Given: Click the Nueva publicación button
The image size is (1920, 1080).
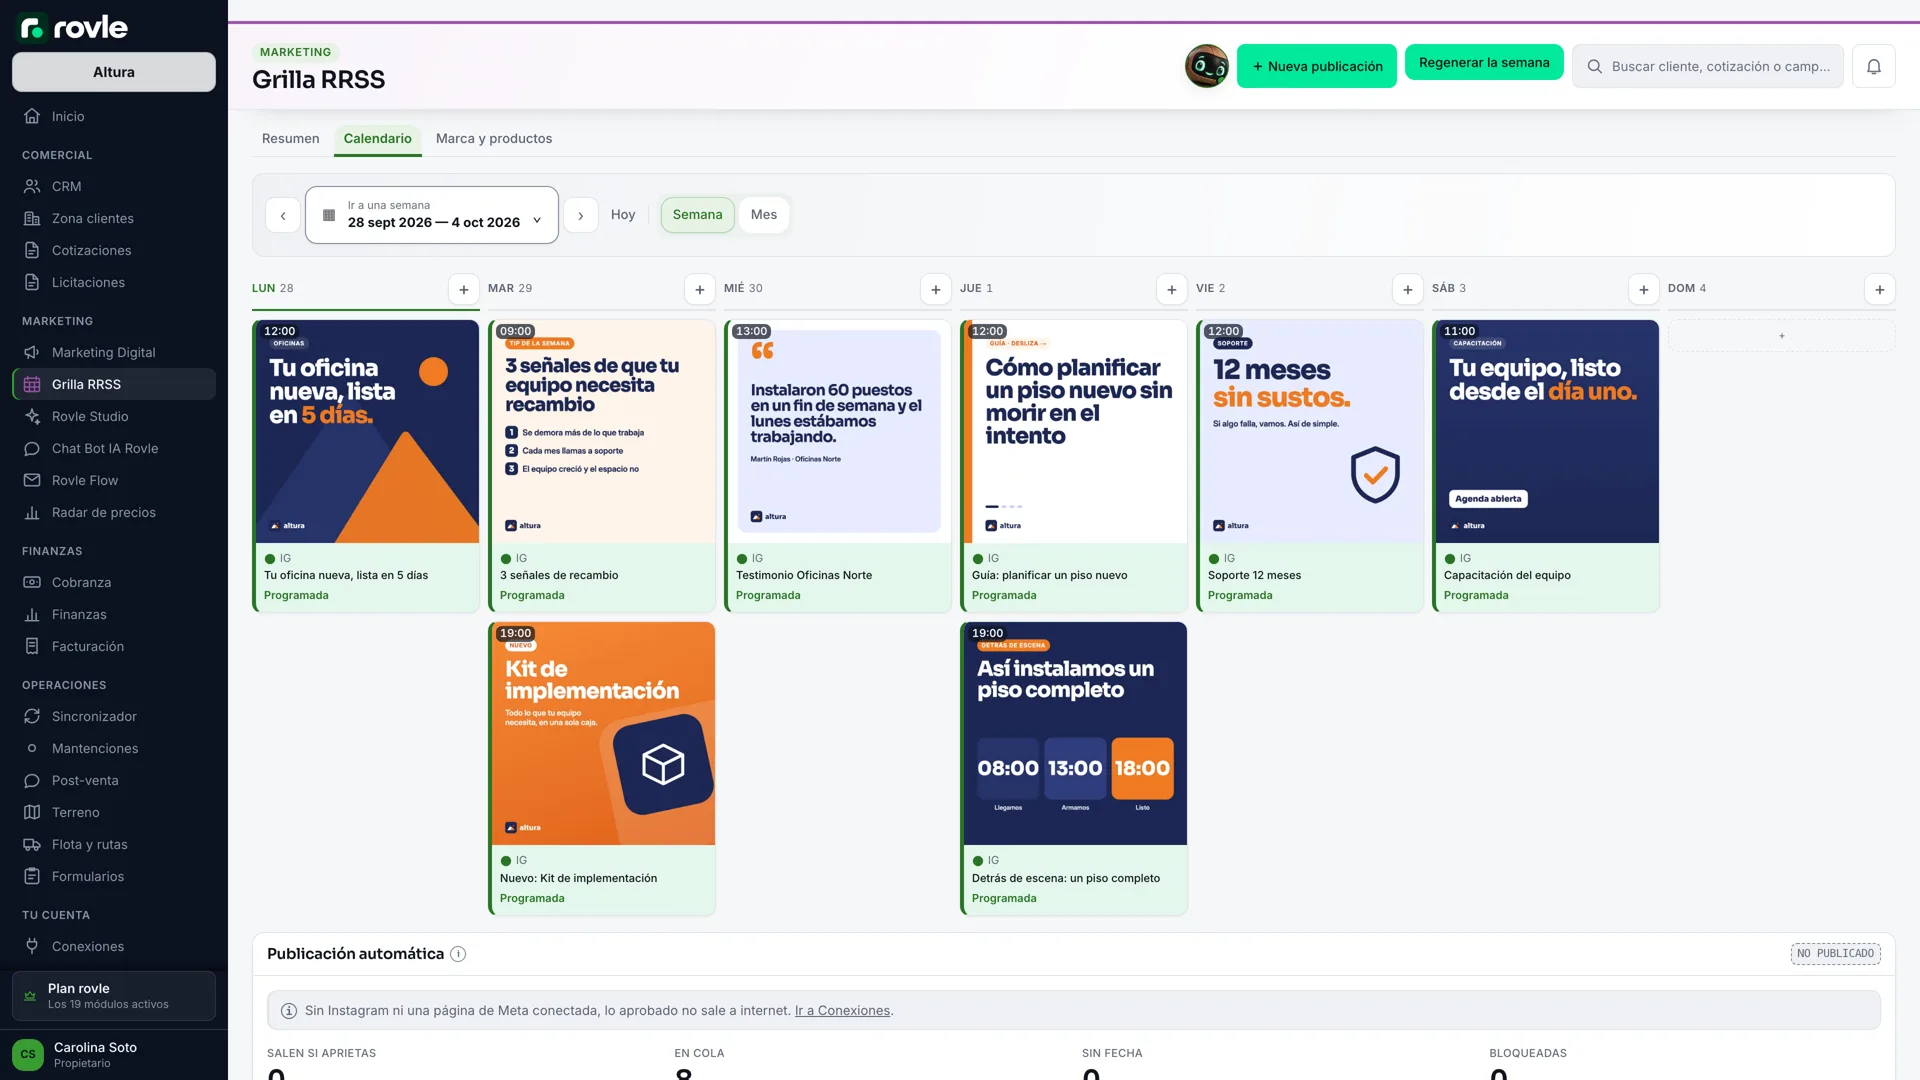Looking at the screenshot, I should 1317,66.
